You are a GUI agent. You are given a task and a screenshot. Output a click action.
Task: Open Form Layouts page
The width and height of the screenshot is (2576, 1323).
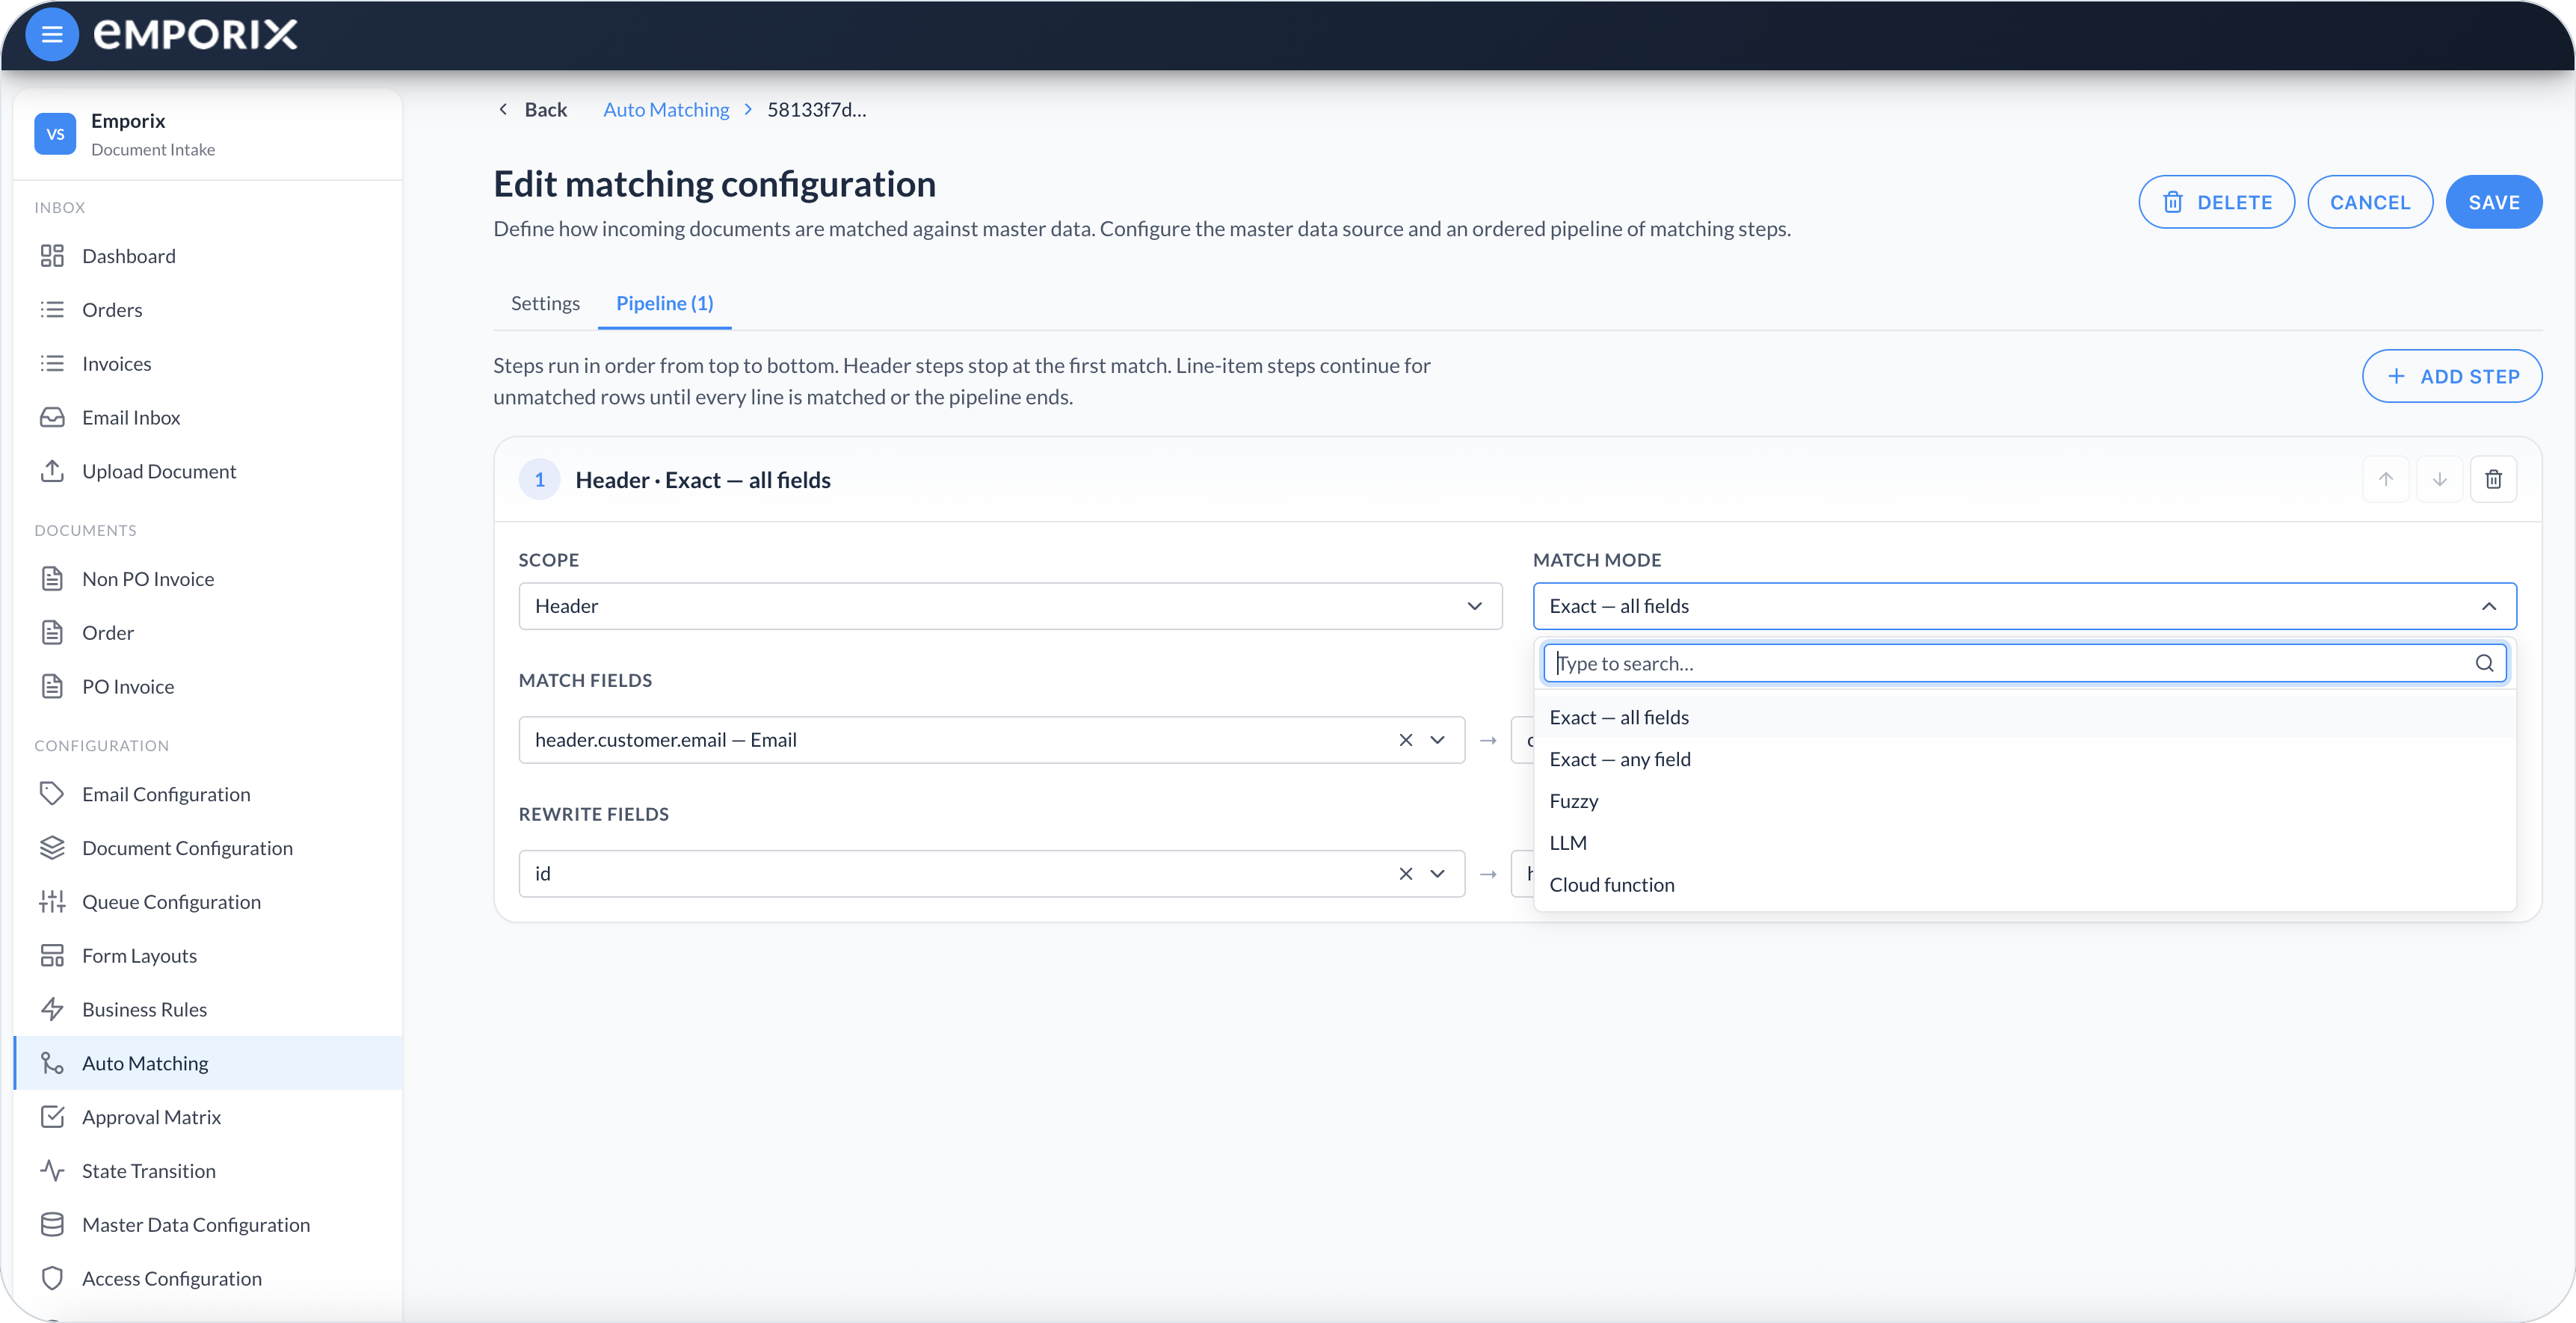coord(208,956)
